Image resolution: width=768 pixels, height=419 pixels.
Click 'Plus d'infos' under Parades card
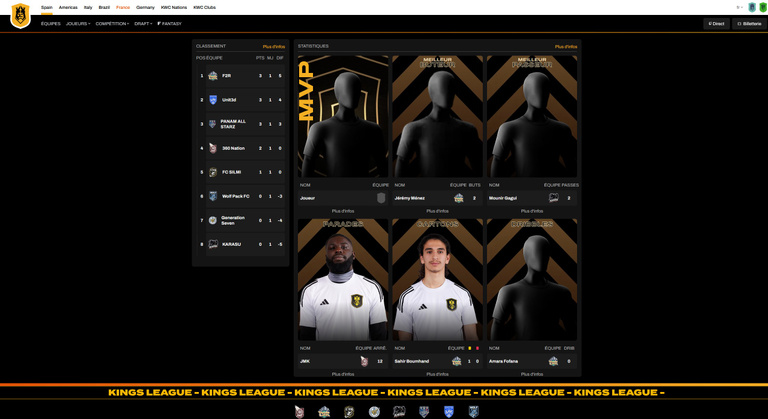(343, 374)
